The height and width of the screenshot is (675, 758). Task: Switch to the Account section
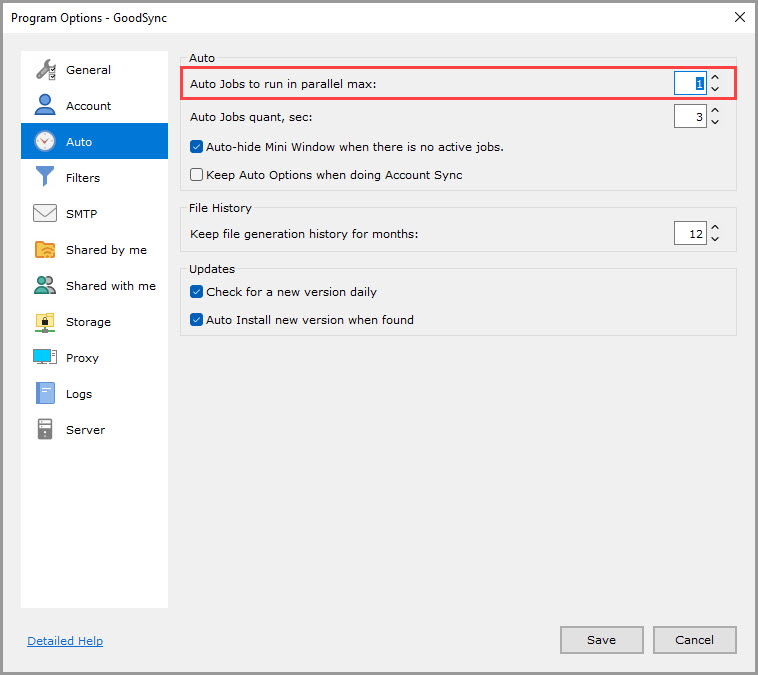[x=94, y=105]
